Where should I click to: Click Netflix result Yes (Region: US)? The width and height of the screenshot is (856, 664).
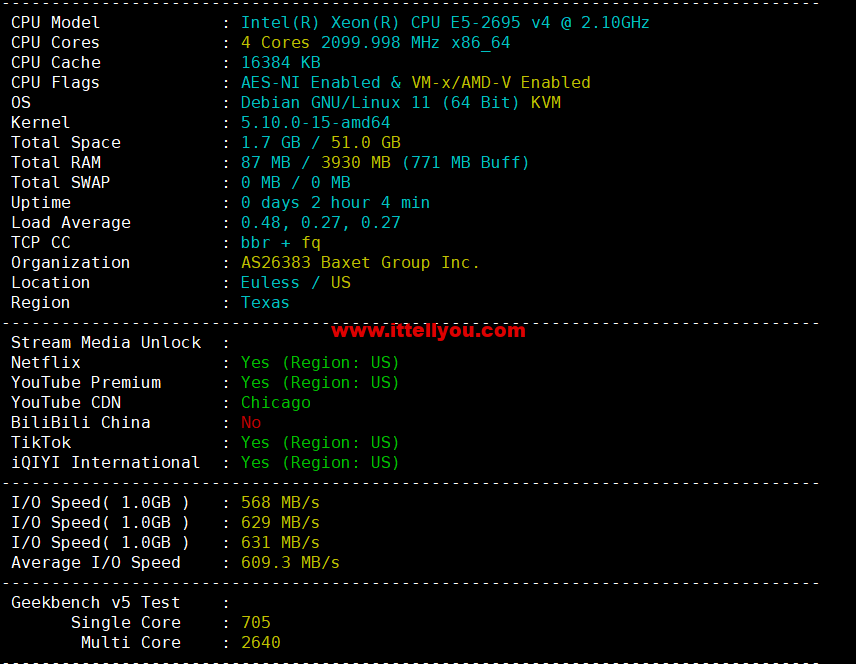[x=320, y=363]
